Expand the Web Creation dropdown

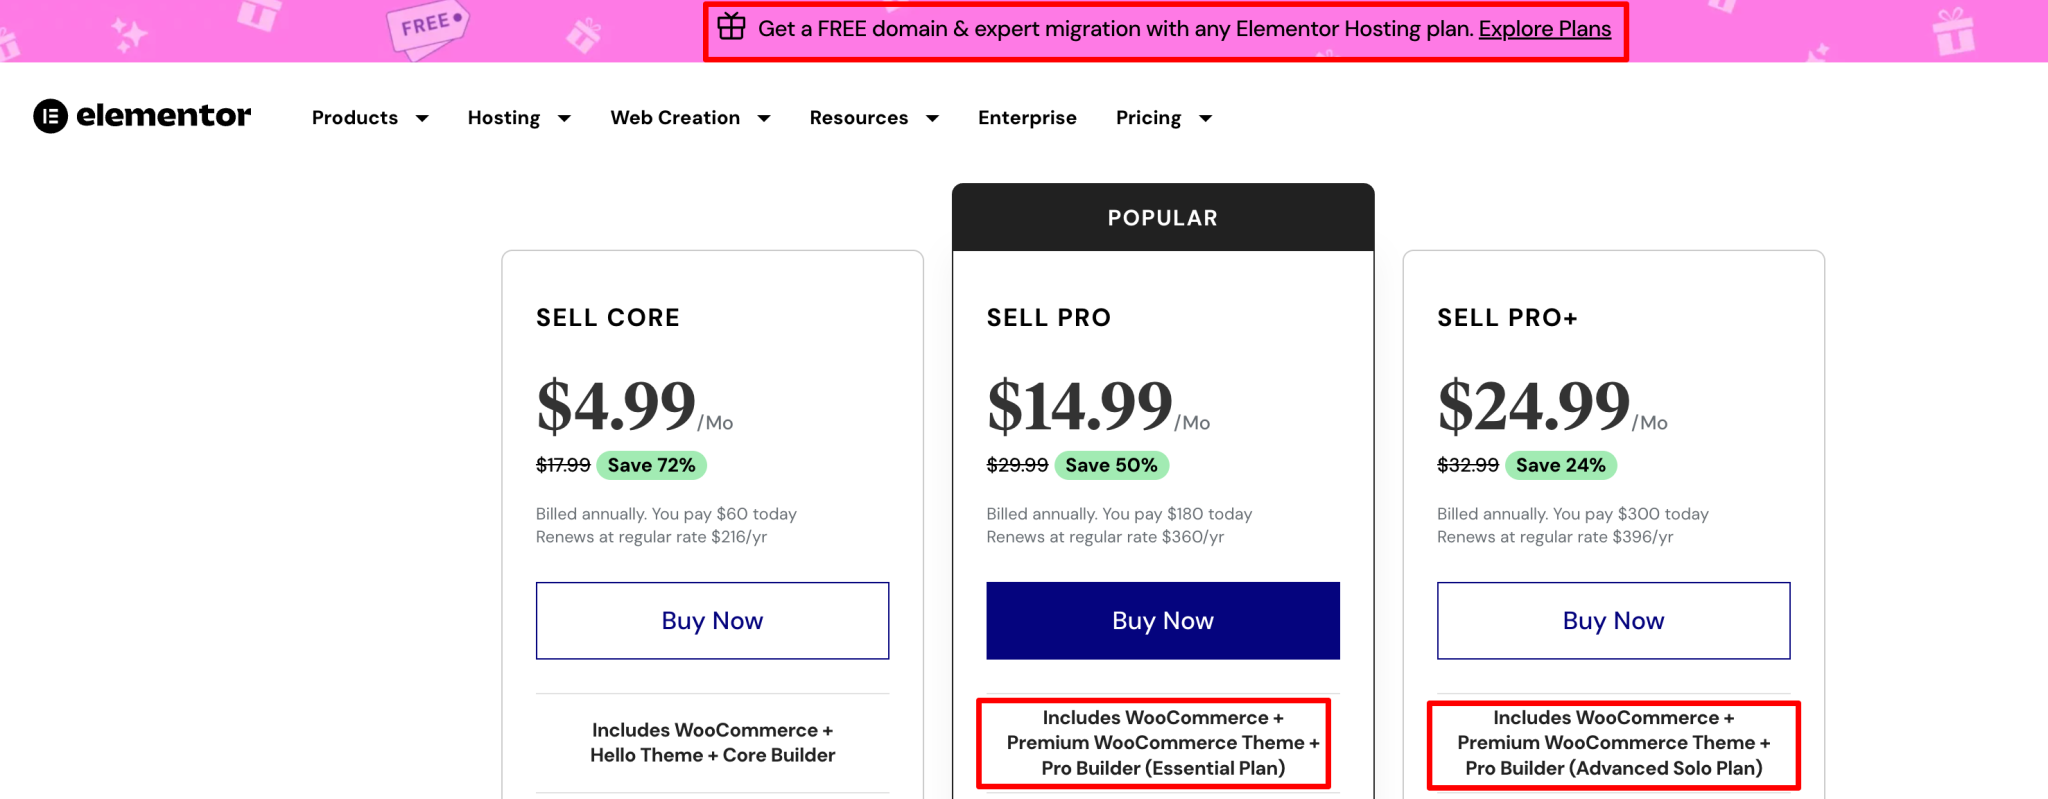[690, 117]
